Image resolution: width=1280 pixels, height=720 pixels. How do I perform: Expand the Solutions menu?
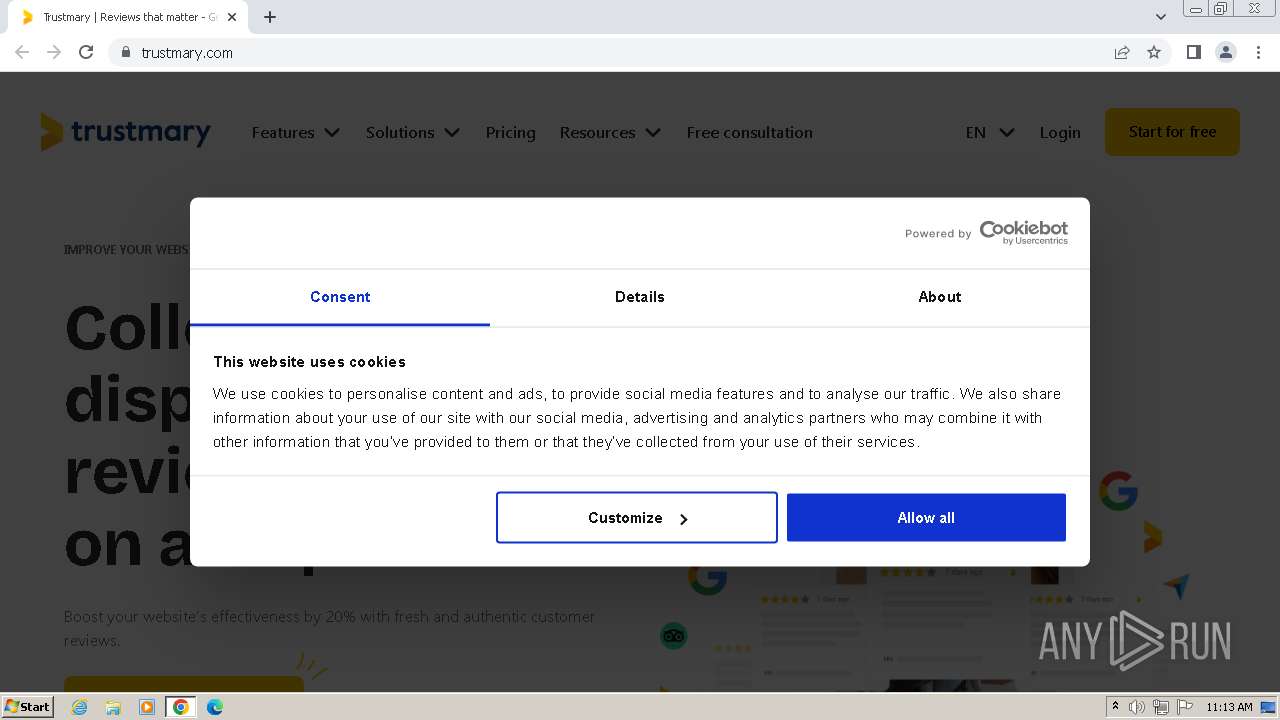click(x=413, y=132)
